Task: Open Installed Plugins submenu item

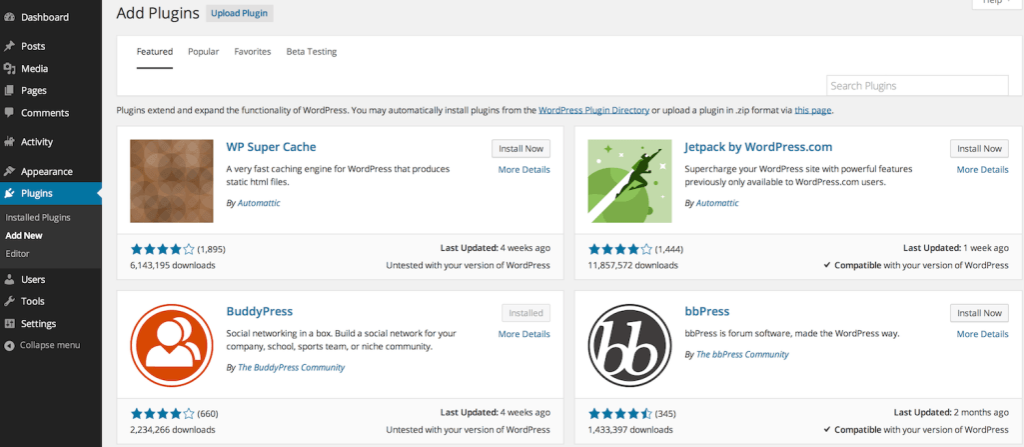Action: click(x=38, y=218)
